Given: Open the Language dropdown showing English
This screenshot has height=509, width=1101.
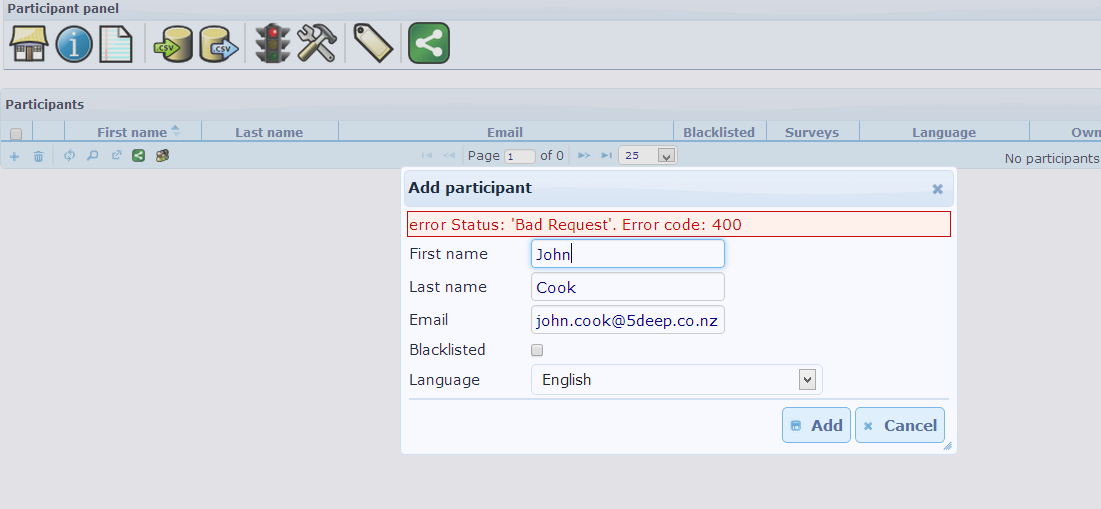Looking at the screenshot, I should [676, 380].
